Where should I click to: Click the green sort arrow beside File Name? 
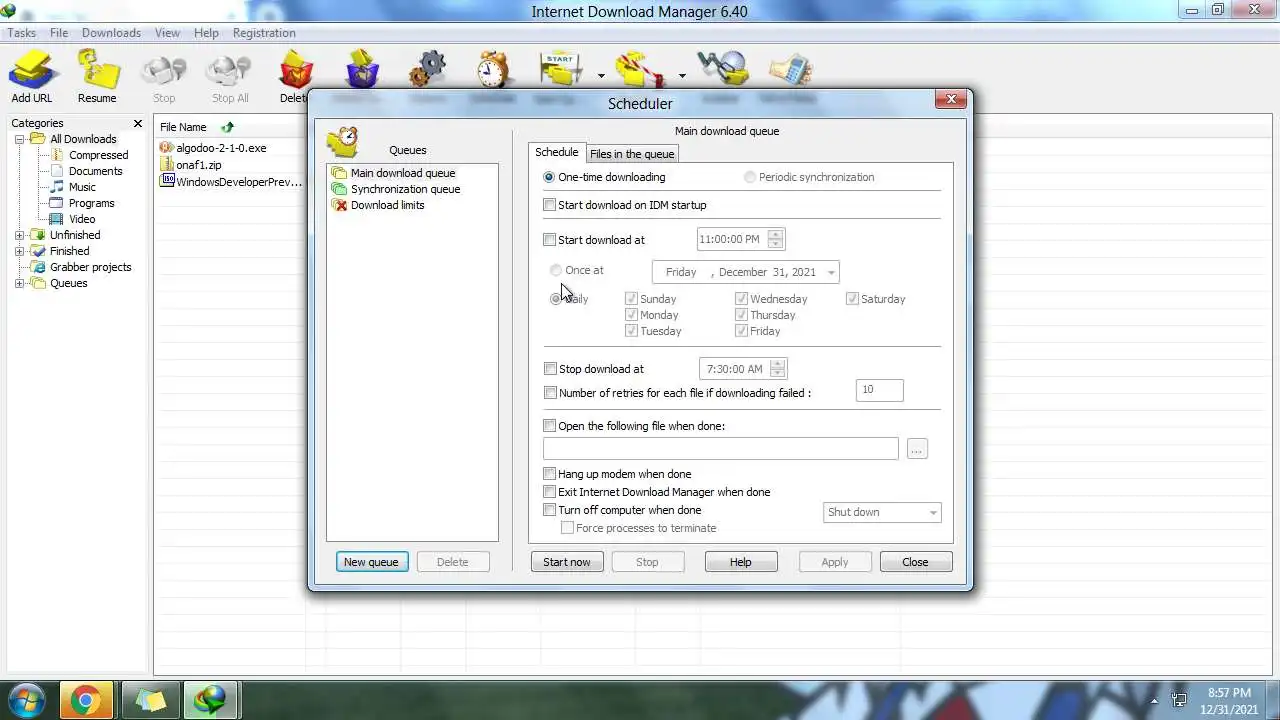click(x=227, y=127)
